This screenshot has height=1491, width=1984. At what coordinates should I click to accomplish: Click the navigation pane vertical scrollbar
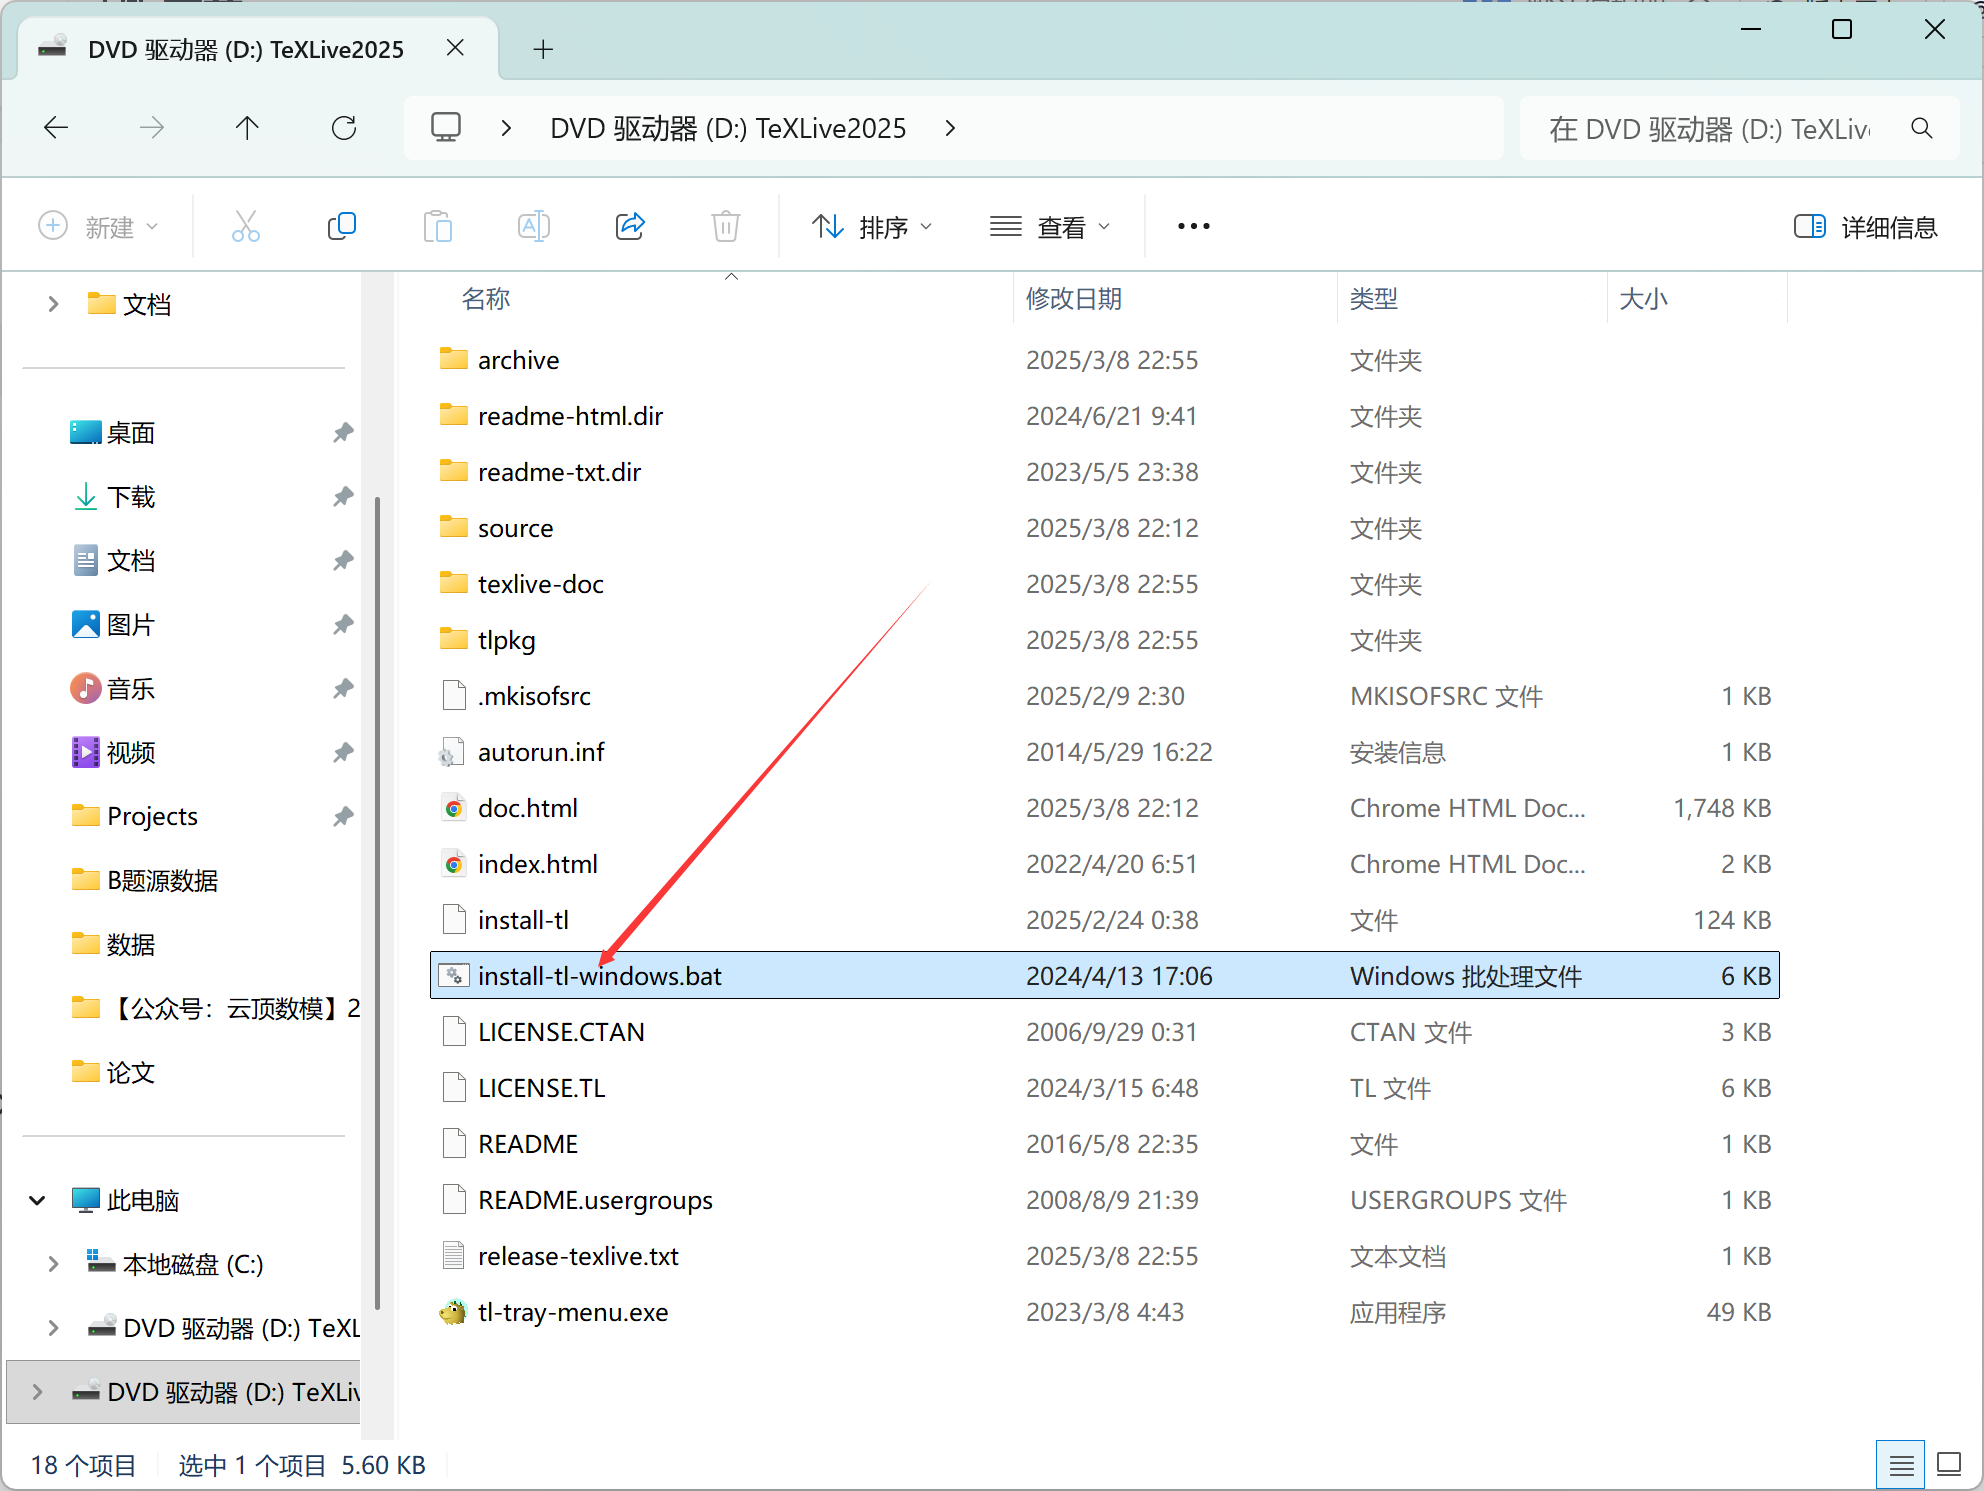click(377, 900)
